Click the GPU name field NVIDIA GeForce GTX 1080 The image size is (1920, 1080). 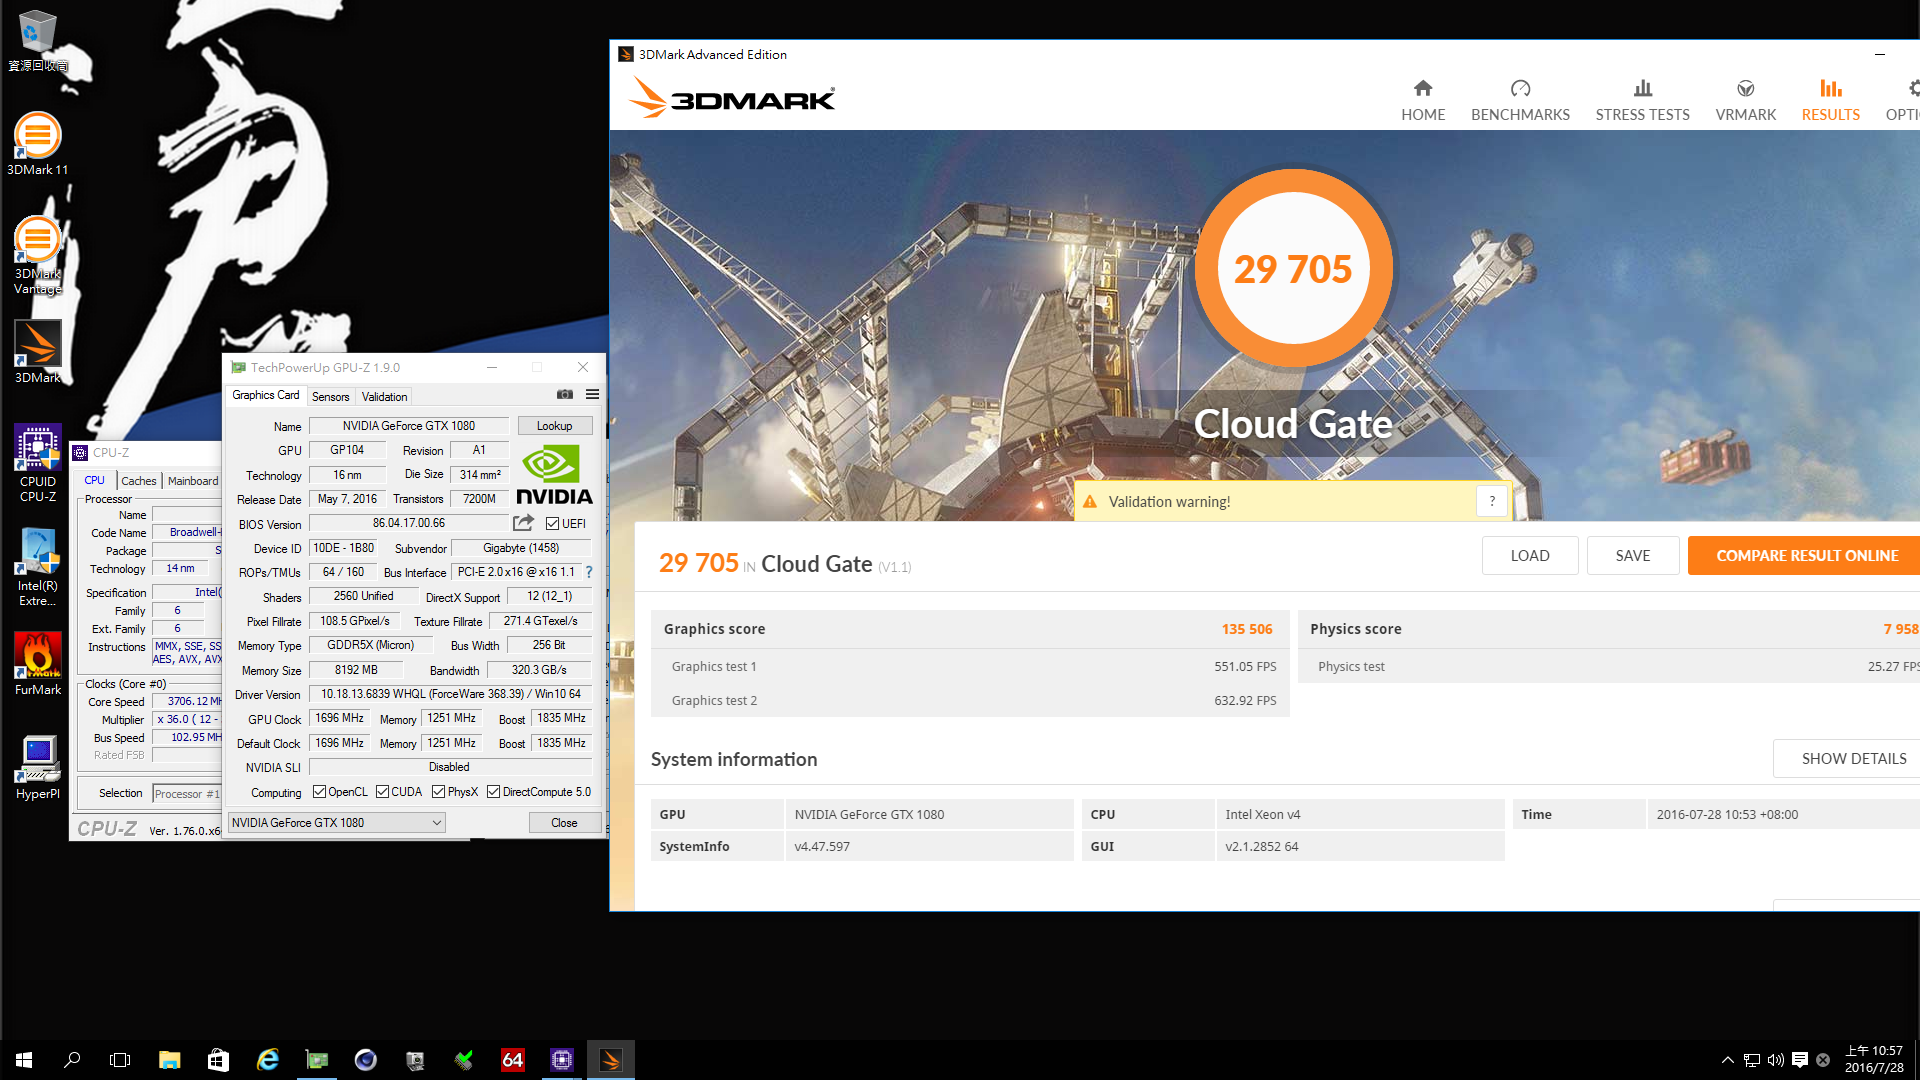(409, 426)
